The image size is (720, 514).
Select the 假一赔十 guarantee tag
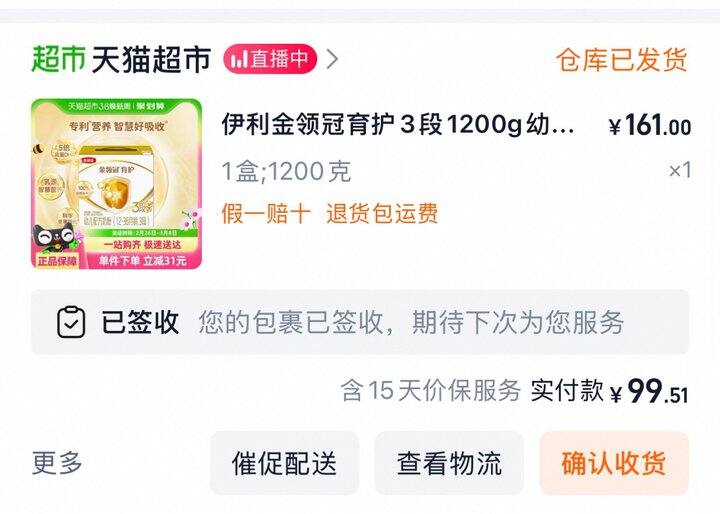point(266,214)
